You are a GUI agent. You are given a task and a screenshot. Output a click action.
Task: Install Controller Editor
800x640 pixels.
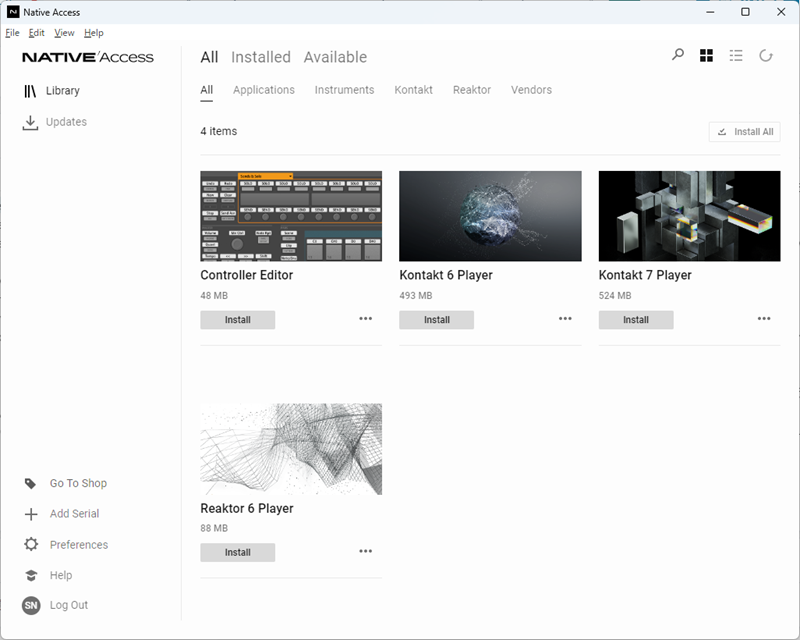coord(238,320)
